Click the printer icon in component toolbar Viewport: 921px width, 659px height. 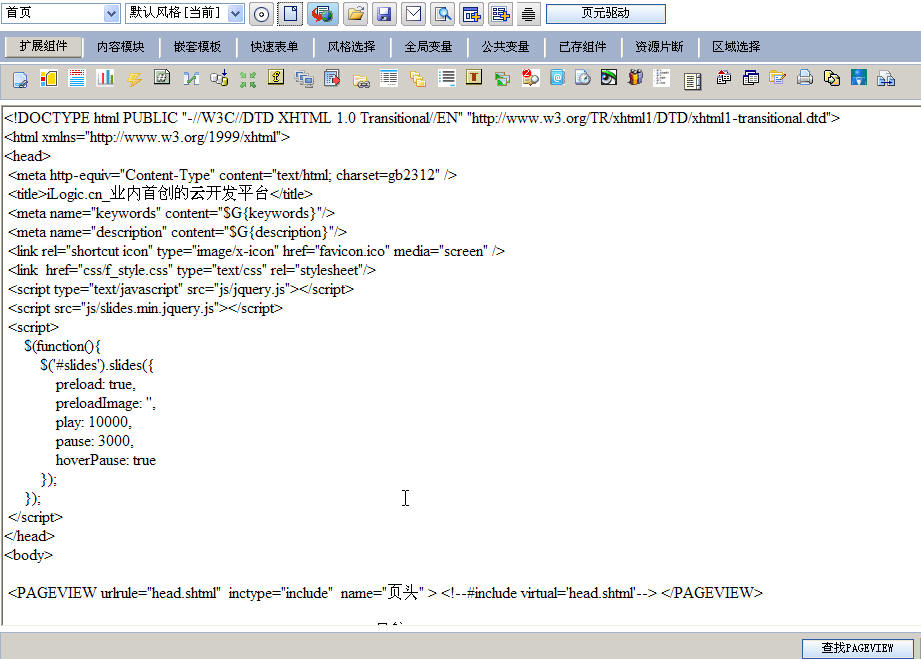tap(804, 78)
